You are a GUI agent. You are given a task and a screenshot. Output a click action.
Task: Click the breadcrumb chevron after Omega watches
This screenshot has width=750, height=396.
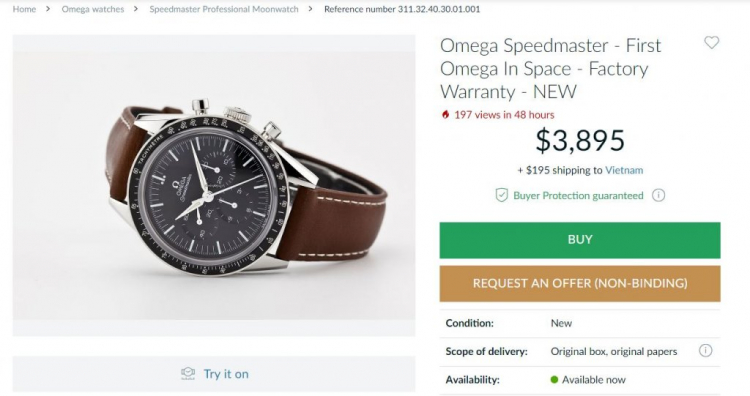pyautogui.click(x=136, y=9)
